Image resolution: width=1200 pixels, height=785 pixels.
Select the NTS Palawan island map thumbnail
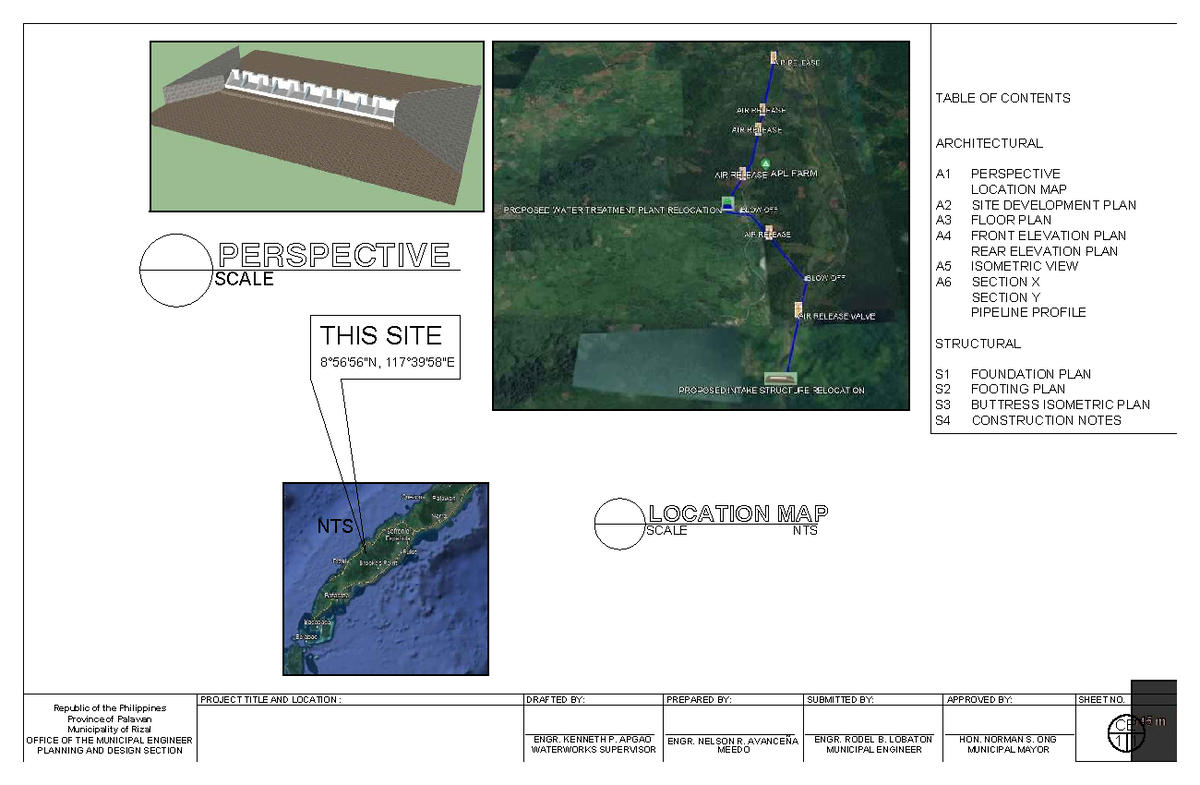click(385, 578)
